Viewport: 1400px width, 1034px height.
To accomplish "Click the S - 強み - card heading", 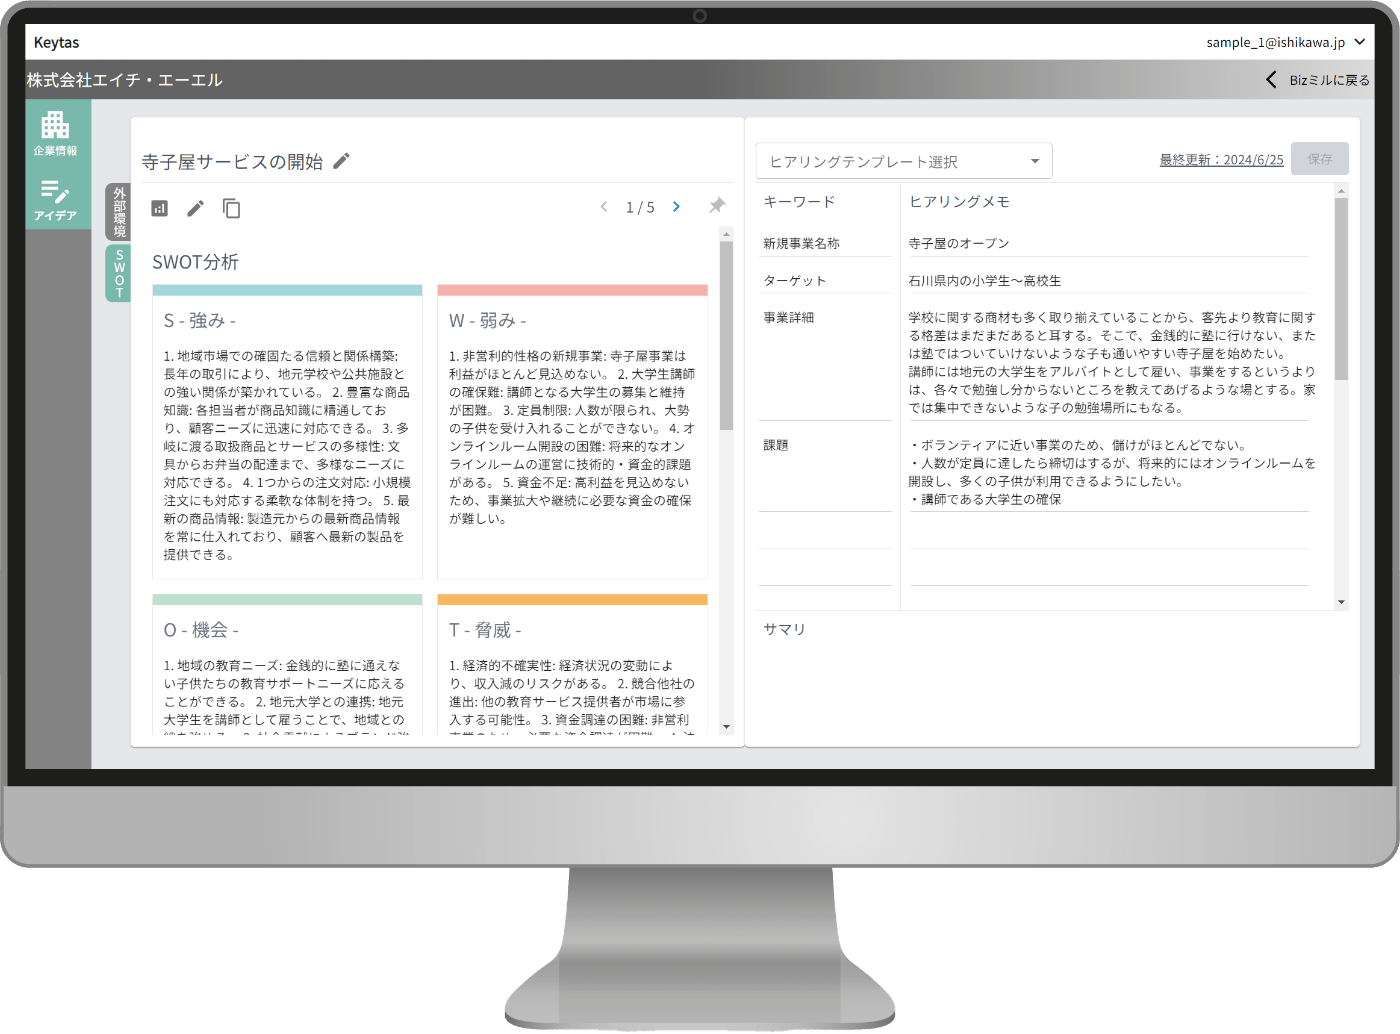I will [200, 320].
